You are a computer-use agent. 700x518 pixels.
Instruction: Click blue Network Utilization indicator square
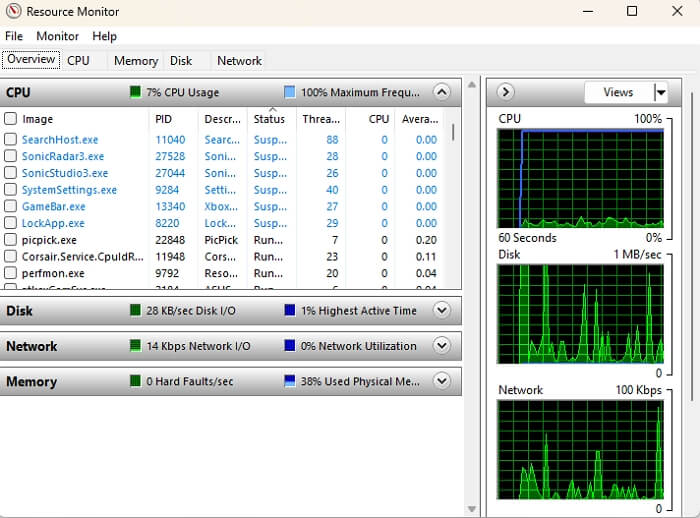pos(290,345)
